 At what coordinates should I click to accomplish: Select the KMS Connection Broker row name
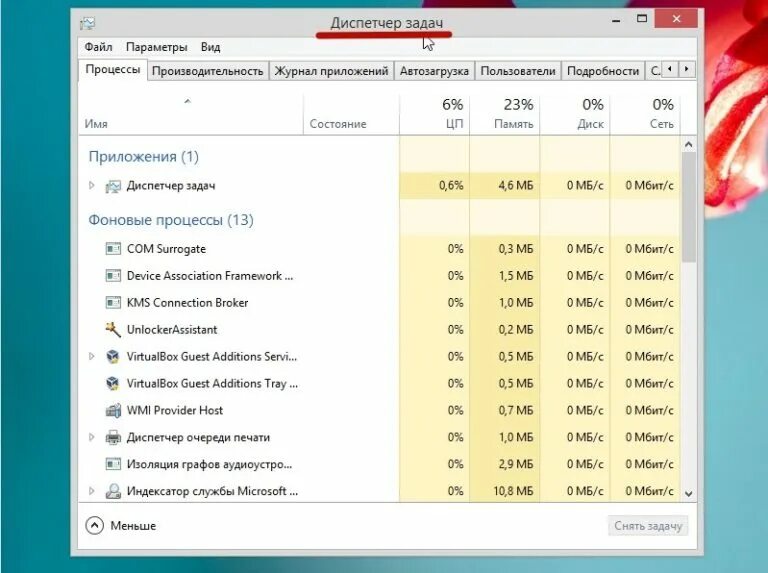pyautogui.click(x=187, y=303)
